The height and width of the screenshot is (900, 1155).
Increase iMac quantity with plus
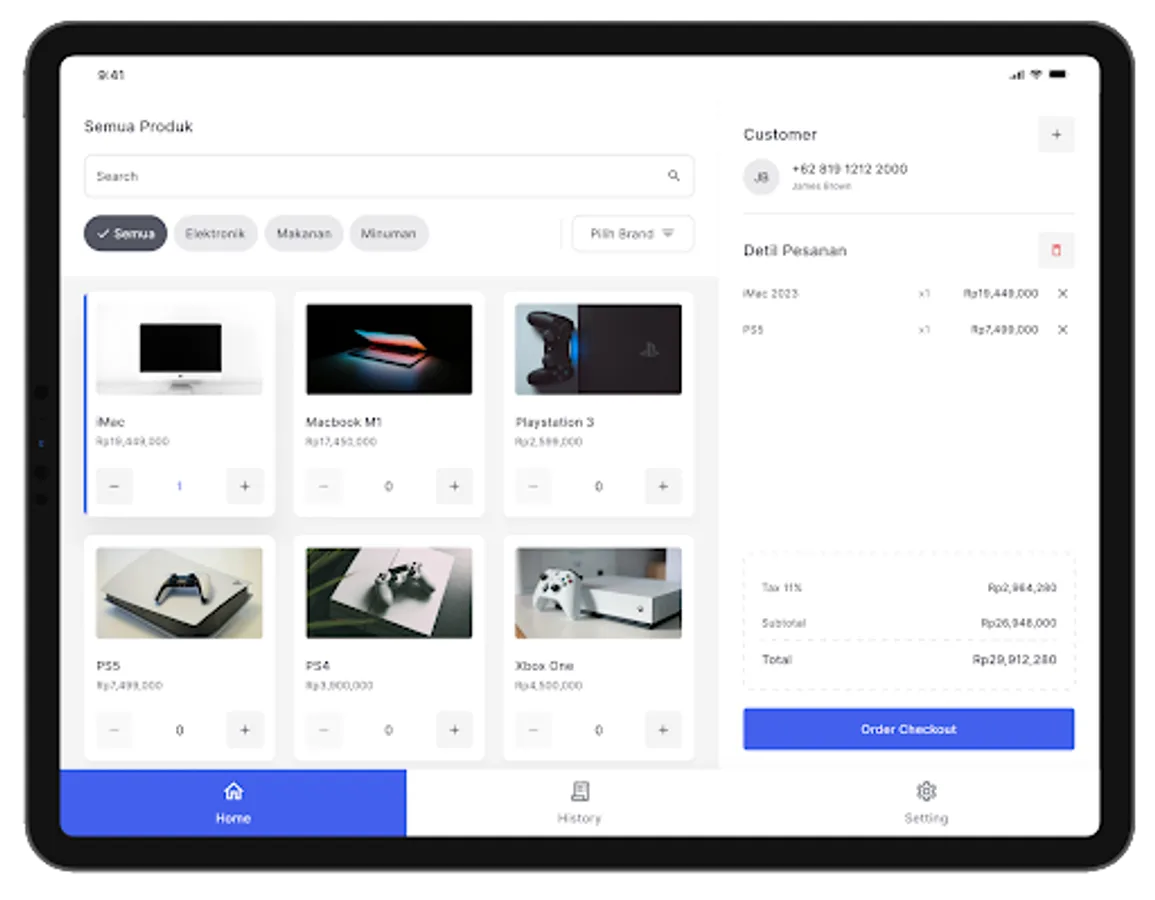(x=245, y=486)
